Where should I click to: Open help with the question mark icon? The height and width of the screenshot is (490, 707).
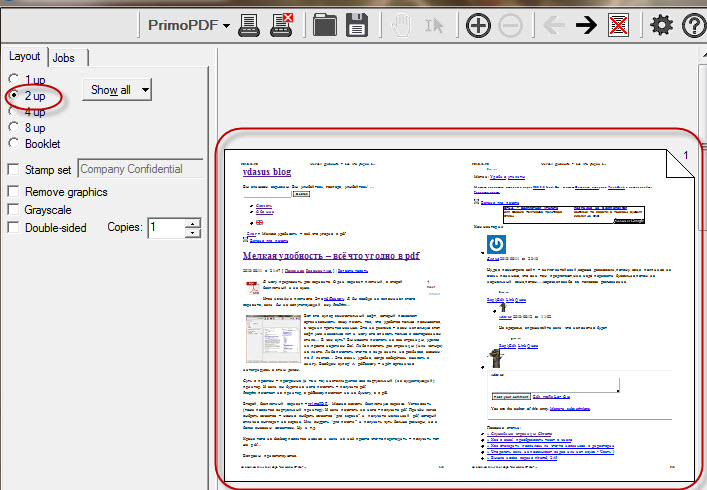tap(693, 25)
